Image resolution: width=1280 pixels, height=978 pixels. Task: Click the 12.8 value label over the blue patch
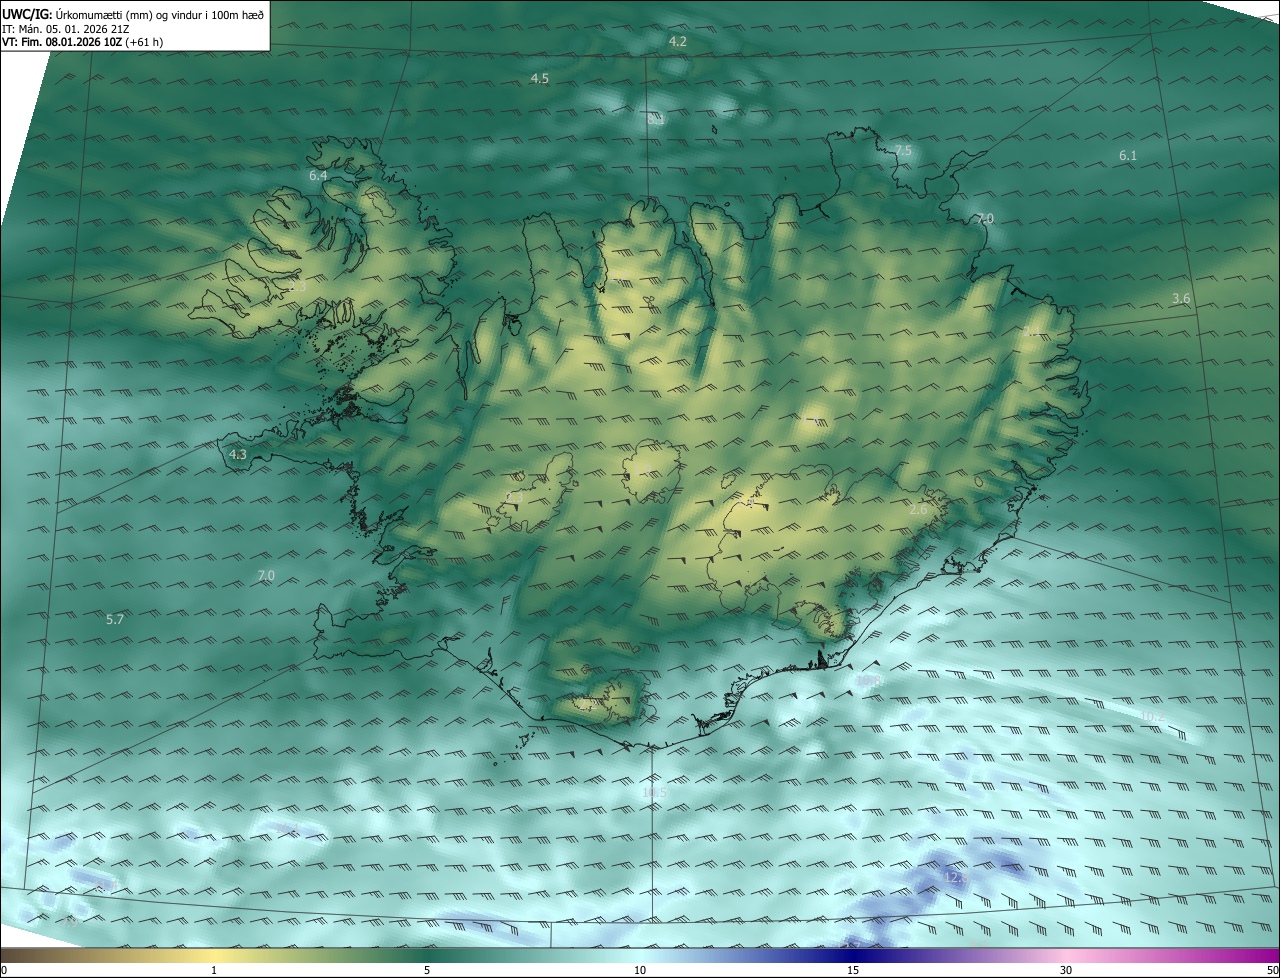pyautogui.click(x=957, y=878)
